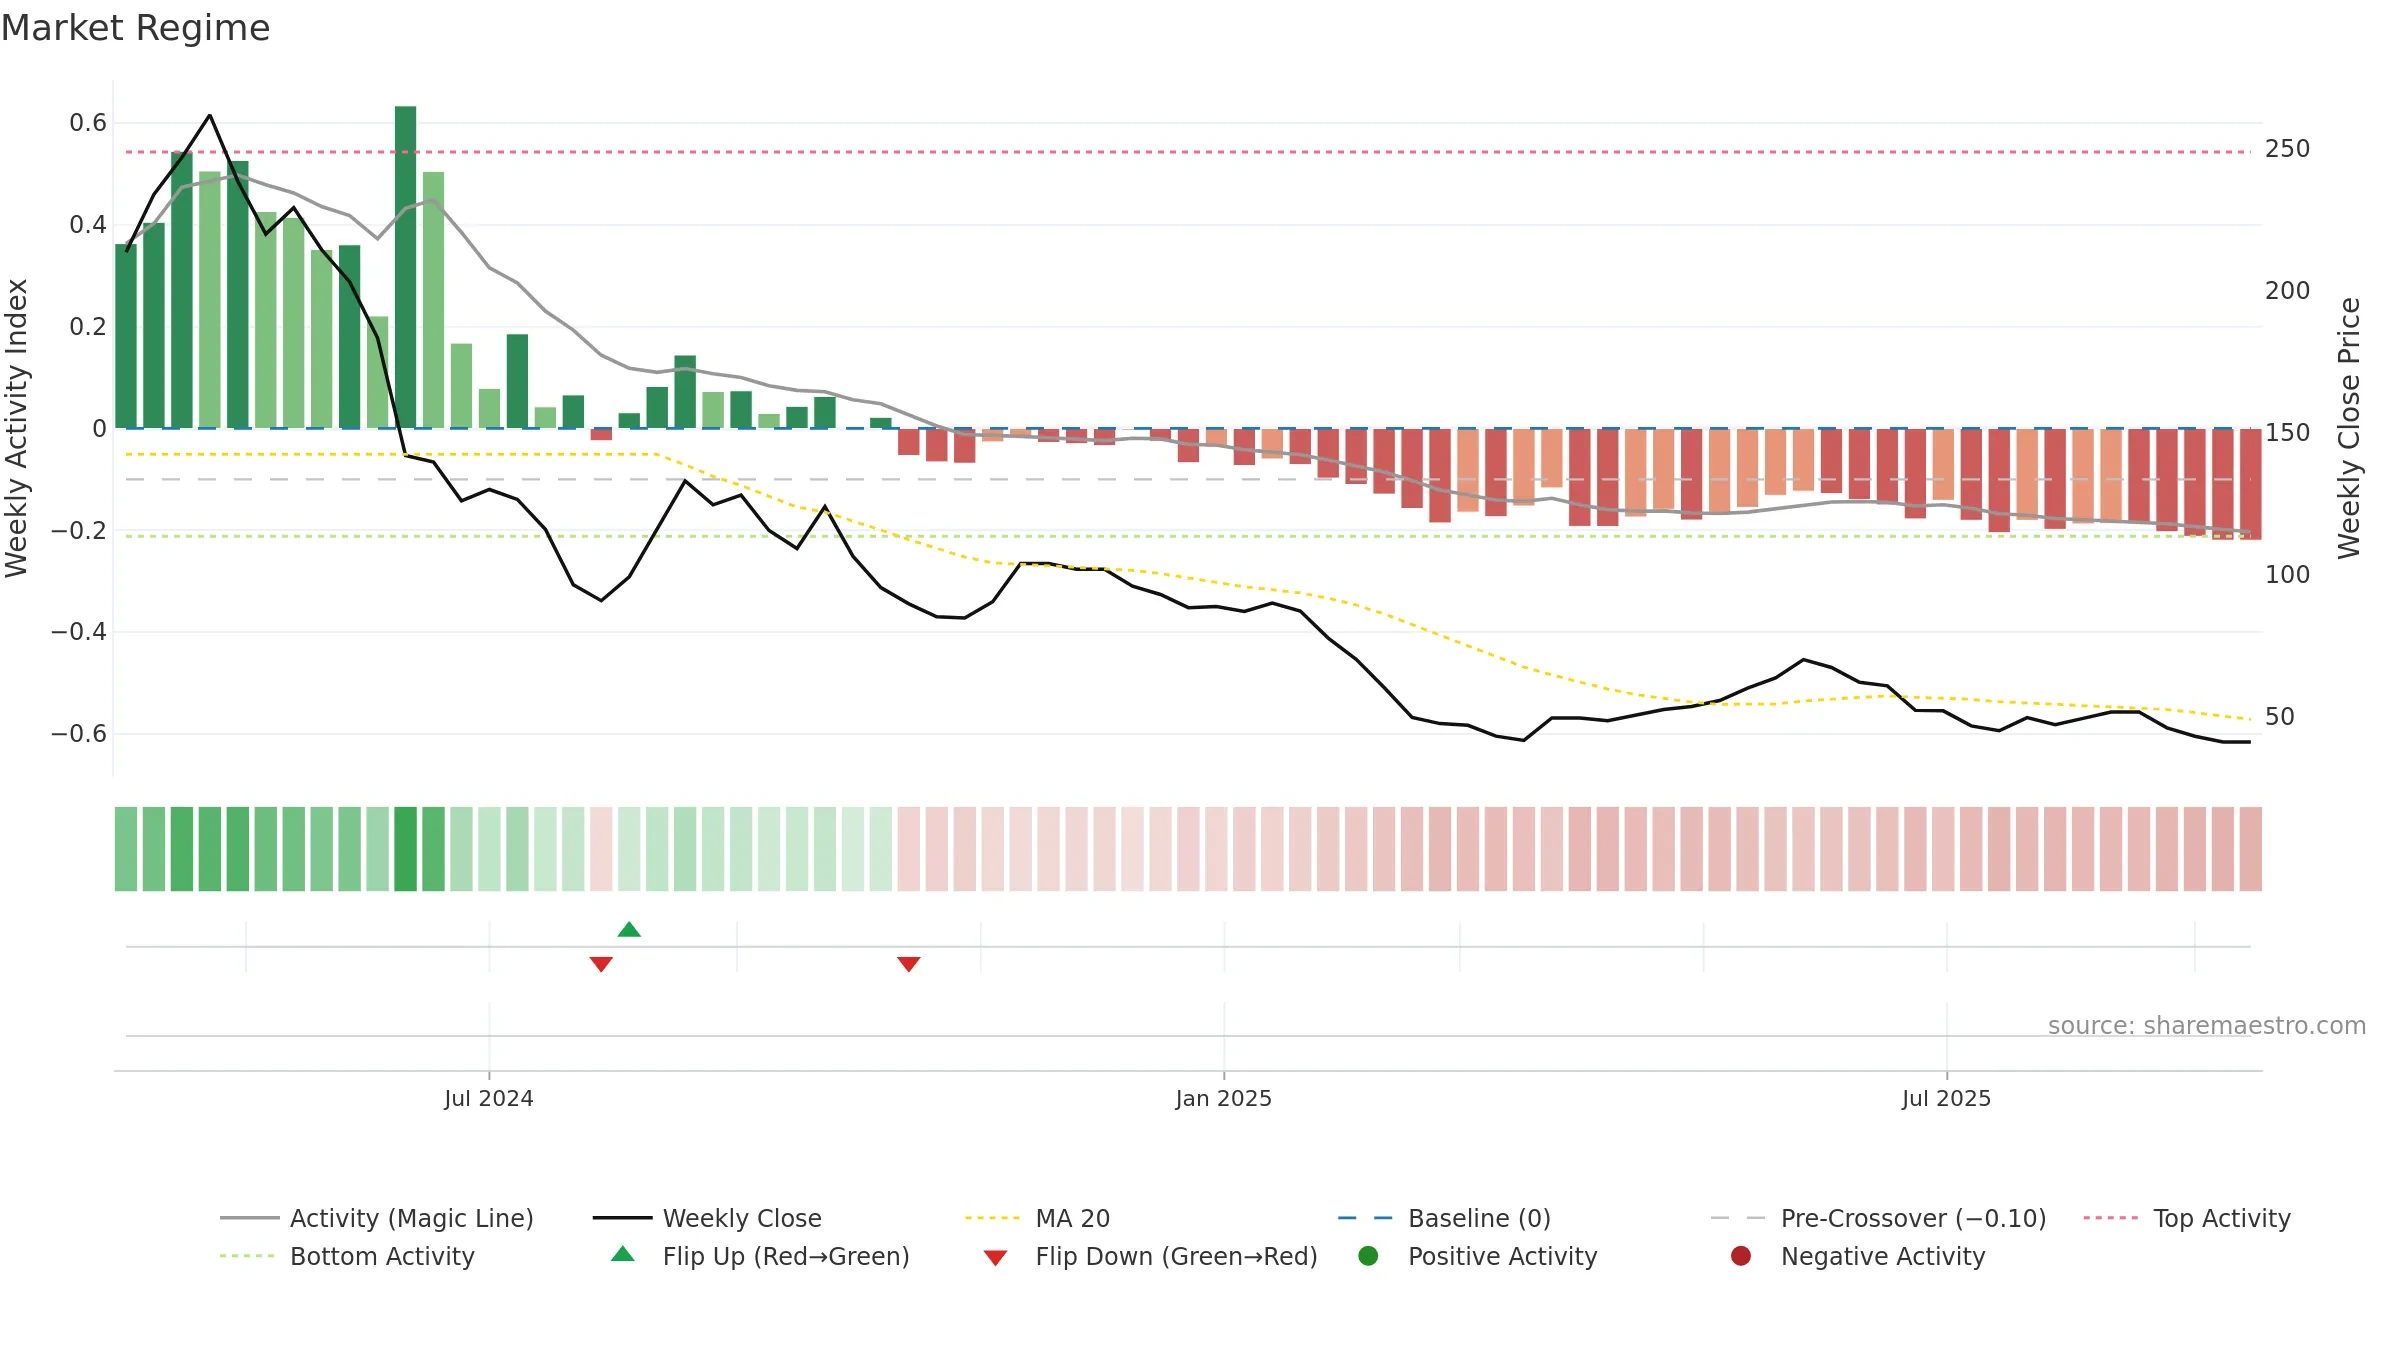Click the Jul 2025 axis label

pos(1946,1098)
